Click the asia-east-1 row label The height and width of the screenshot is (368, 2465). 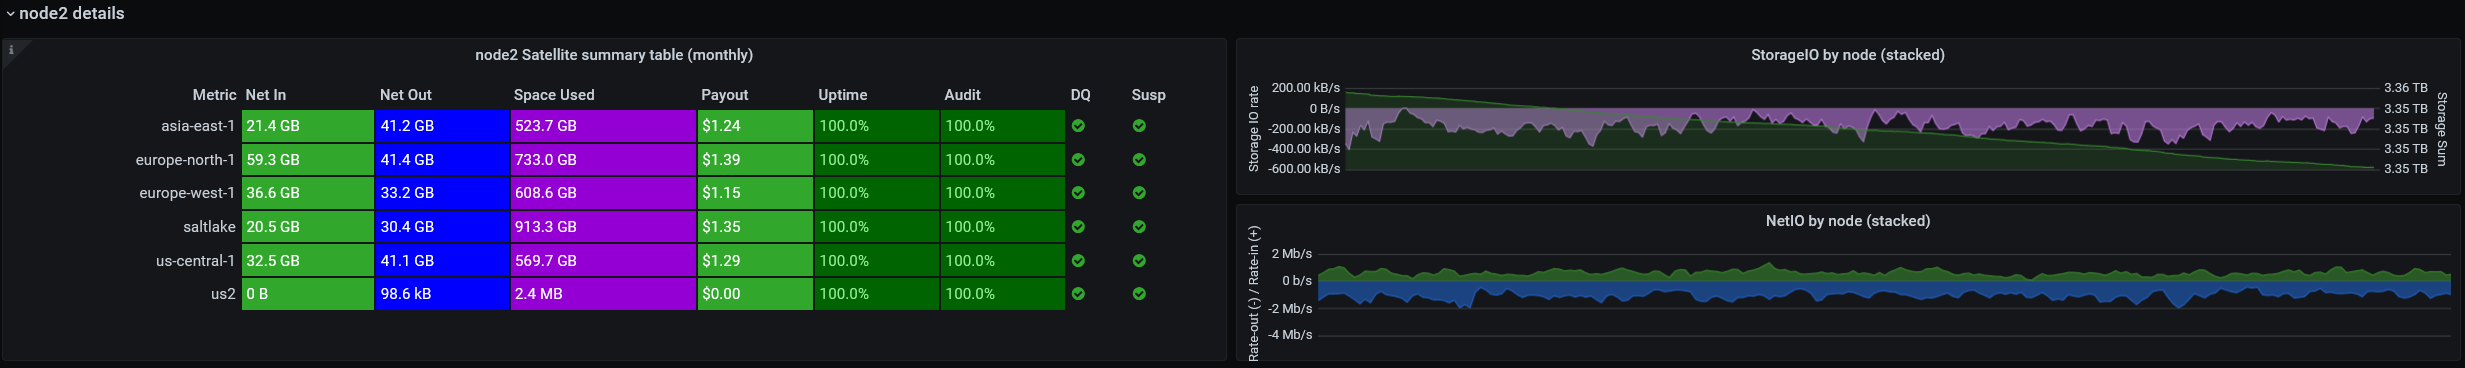[x=198, y=126]
